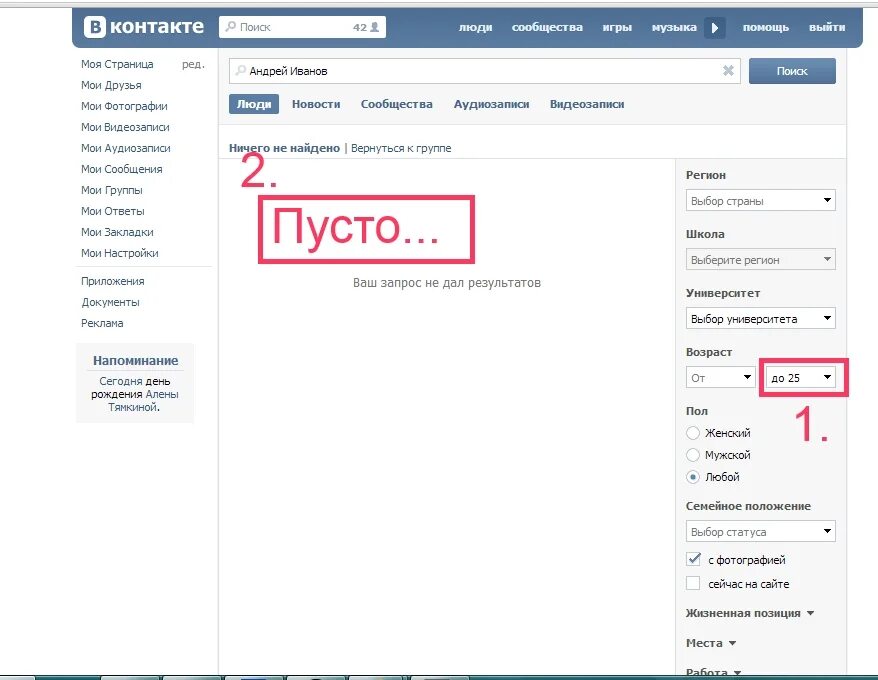
Task: Click the VKontakte logo
Action: coord(144,27)
